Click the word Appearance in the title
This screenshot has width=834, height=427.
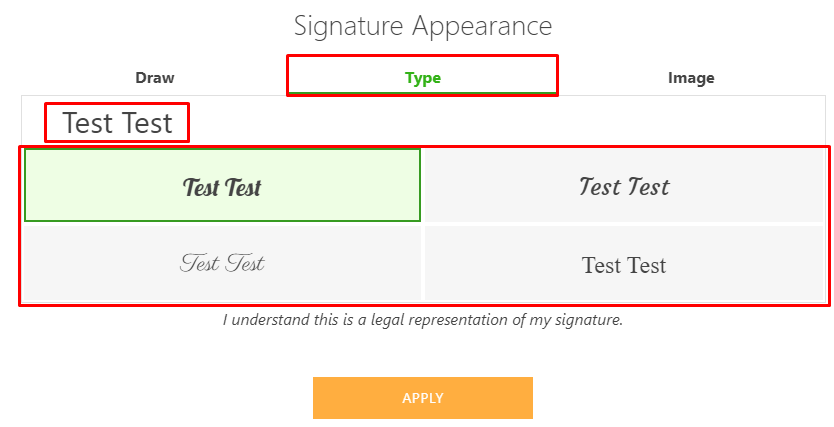(482, 26)
